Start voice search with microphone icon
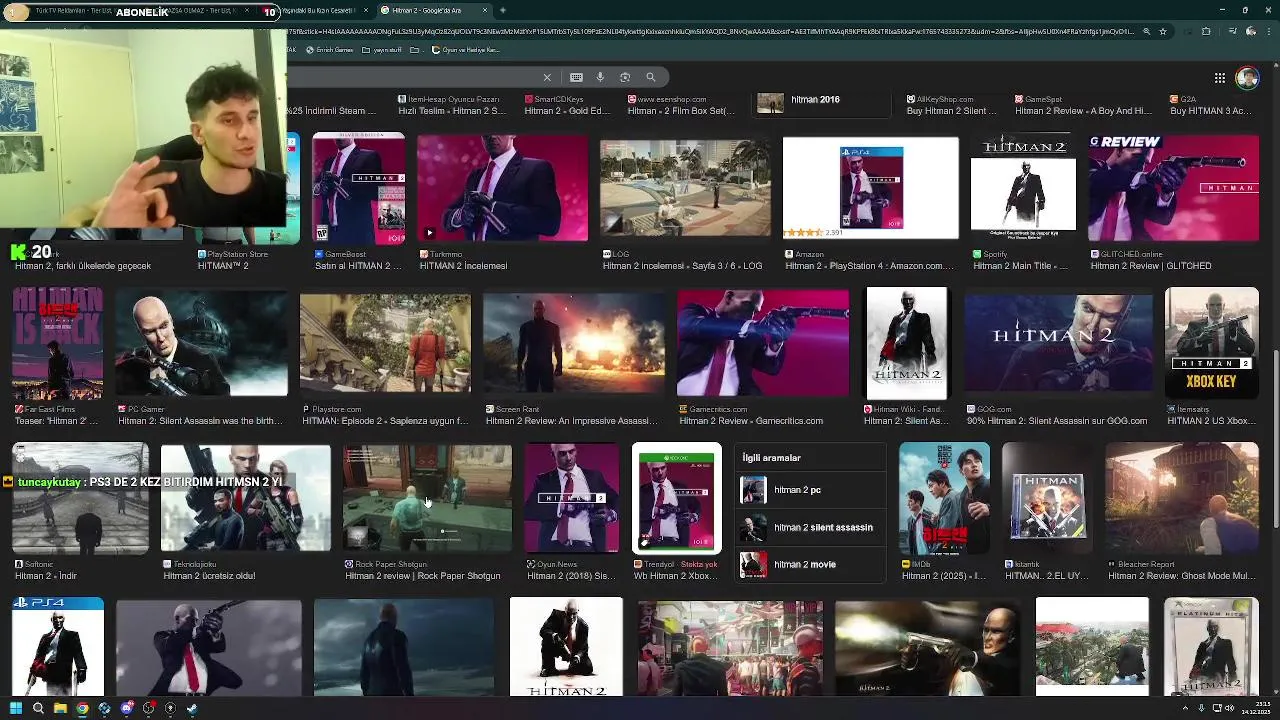 (x=600, y=77)
